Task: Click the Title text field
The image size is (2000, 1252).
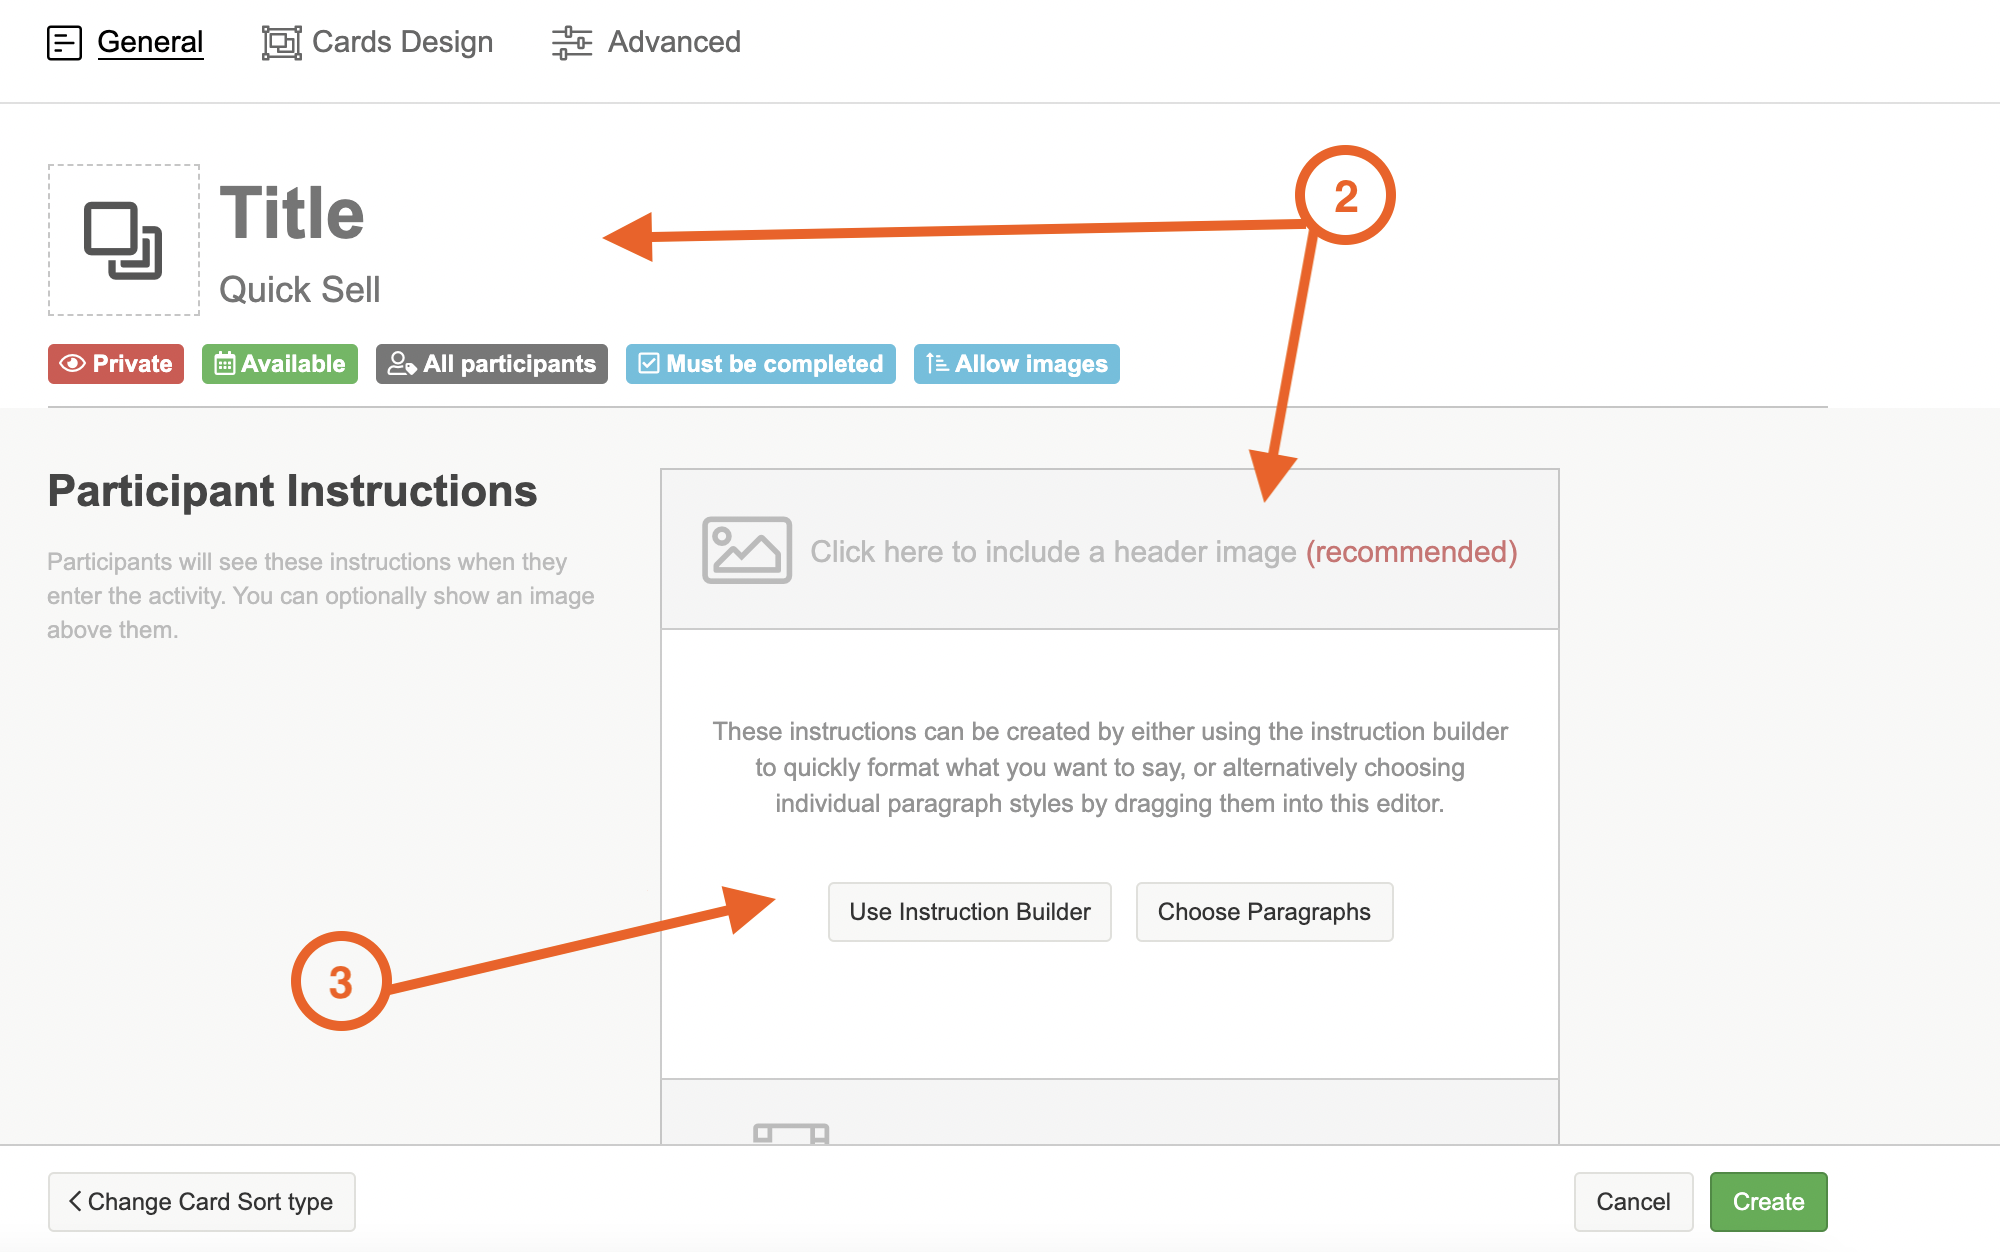Action: pyautogui.click(x=292, y=214)
